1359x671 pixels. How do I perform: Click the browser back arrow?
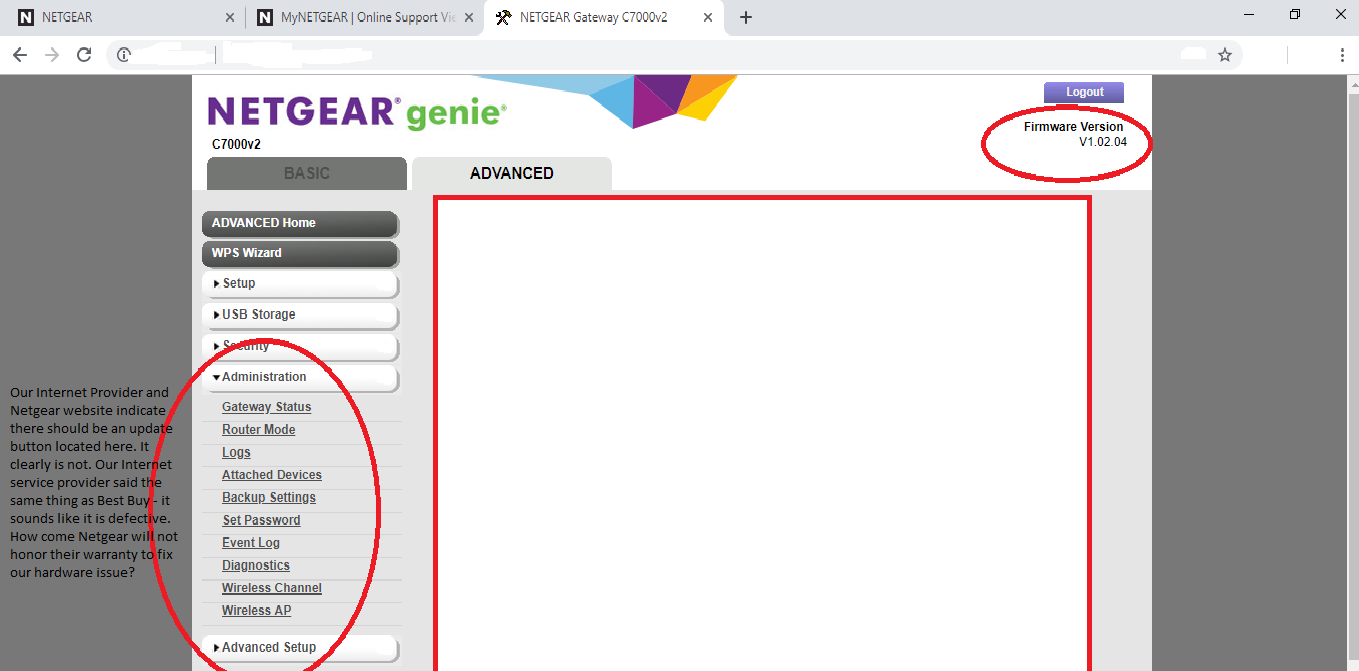(20, 55)
